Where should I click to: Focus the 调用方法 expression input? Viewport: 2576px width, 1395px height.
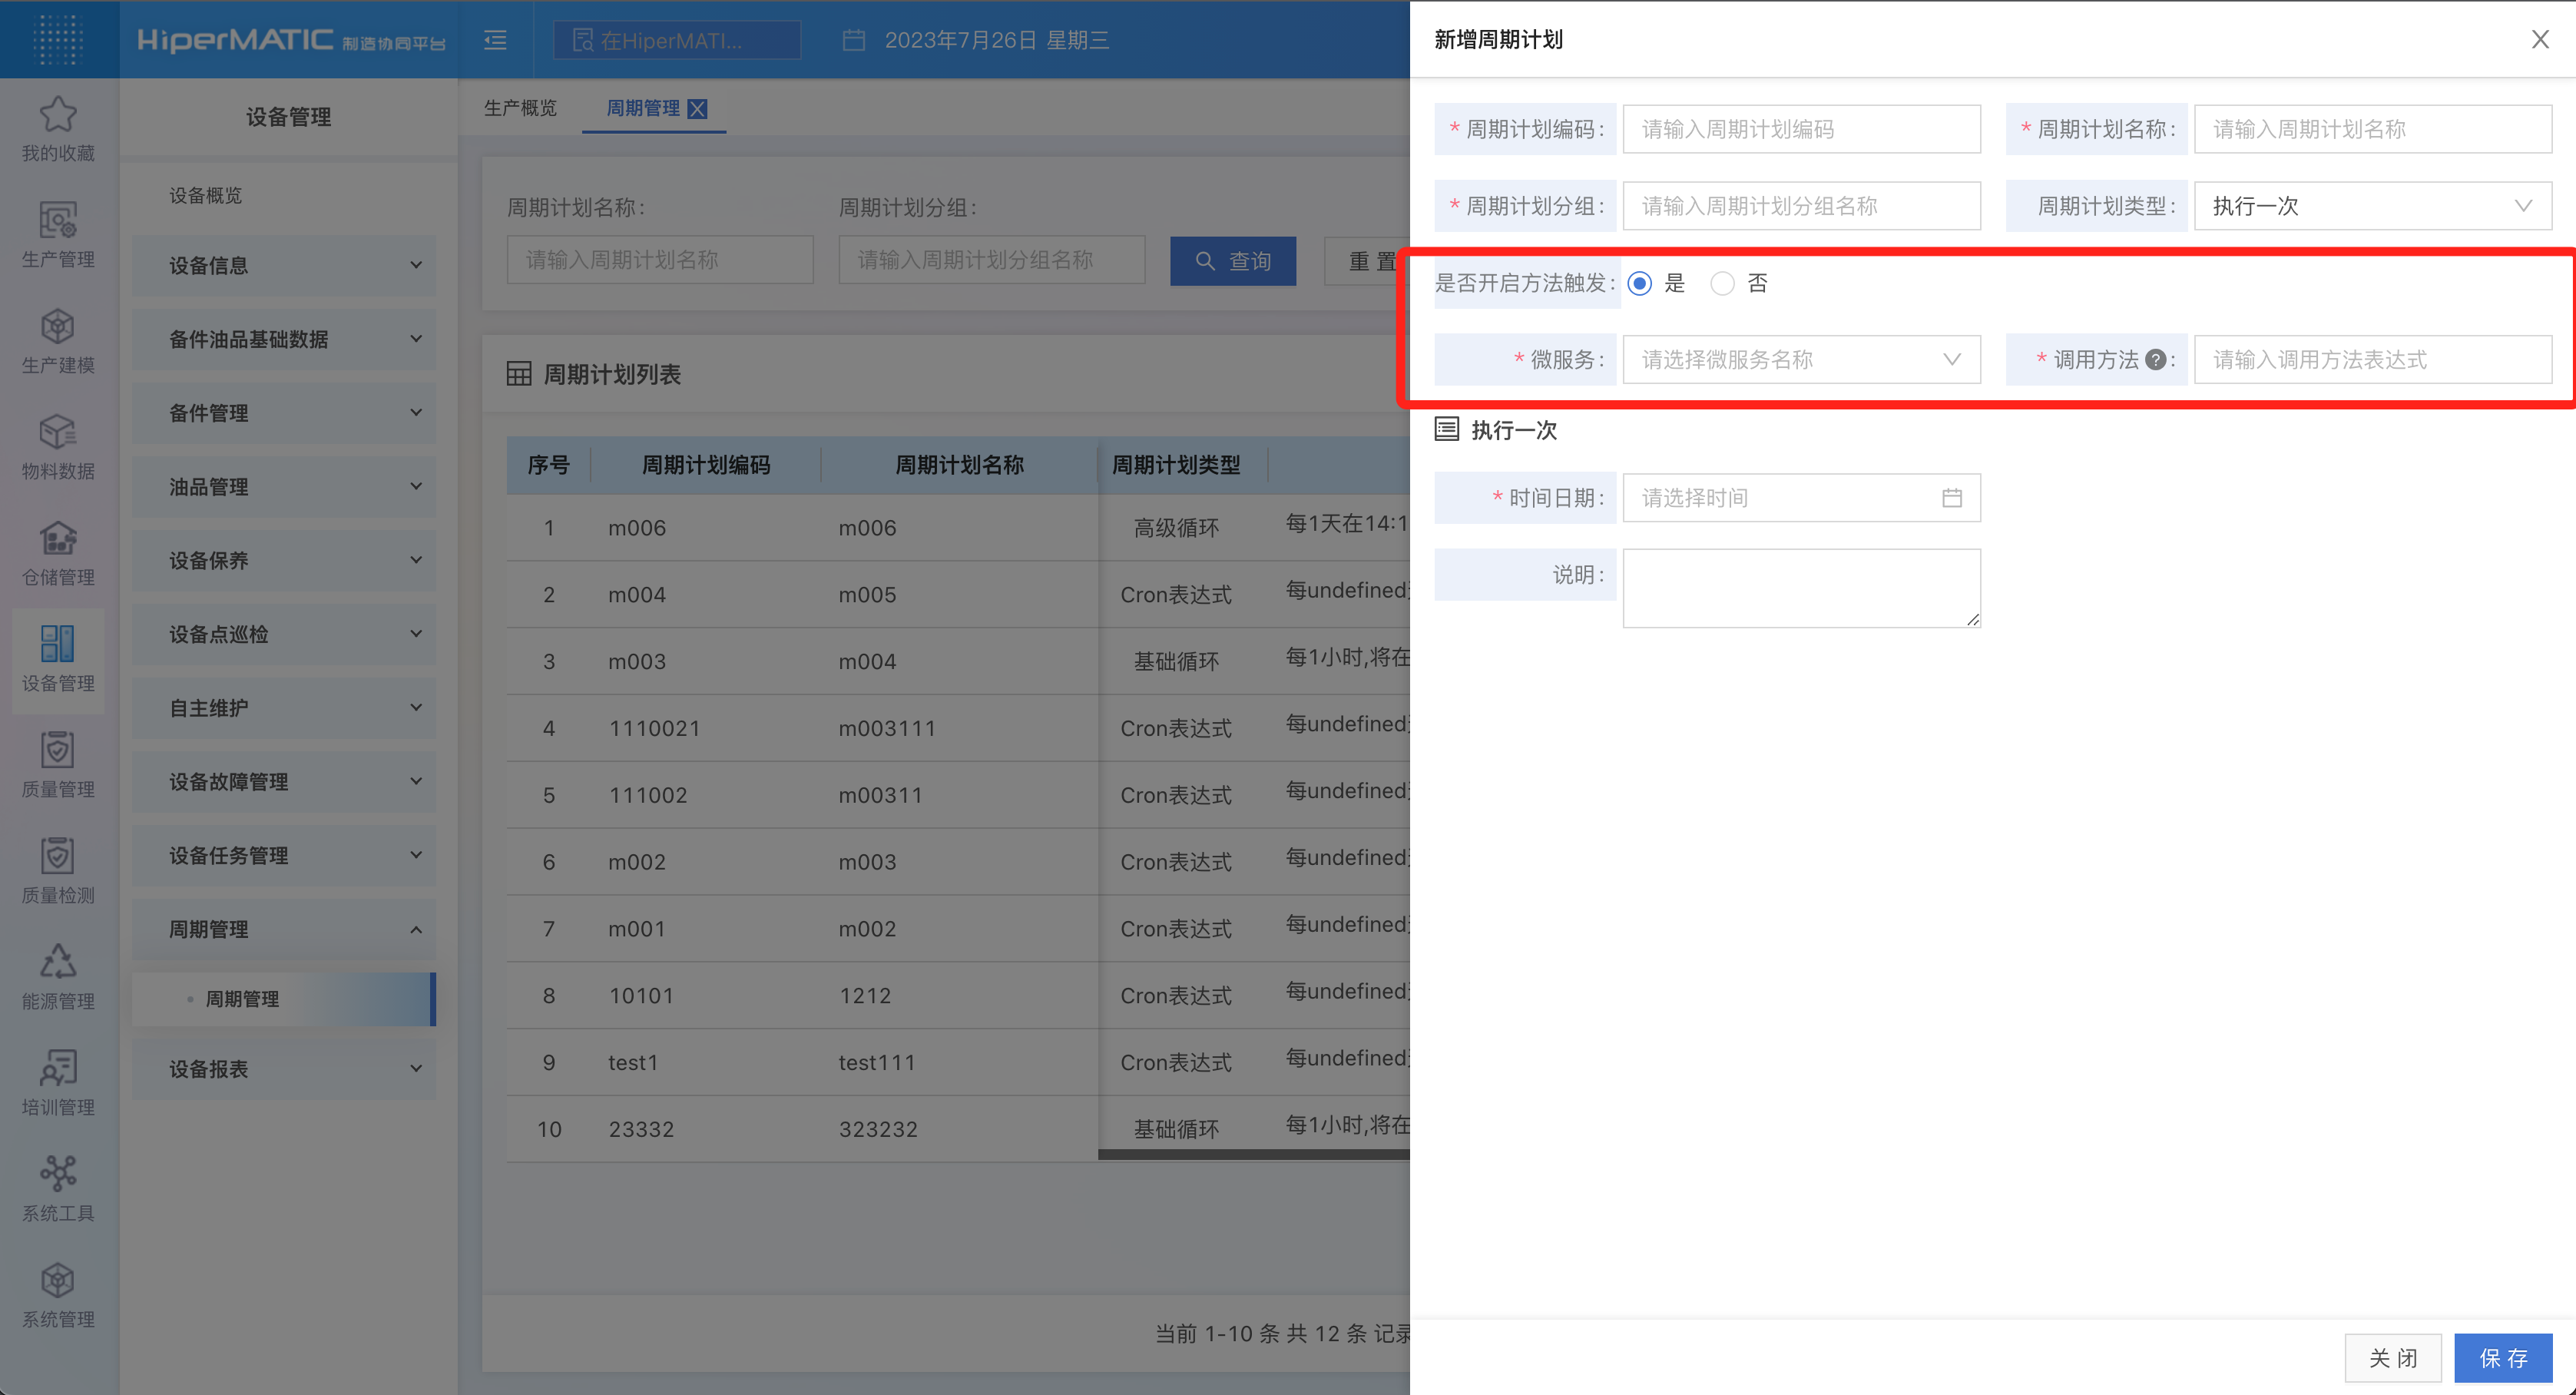pyautogui.click(x=2373, y=360)
